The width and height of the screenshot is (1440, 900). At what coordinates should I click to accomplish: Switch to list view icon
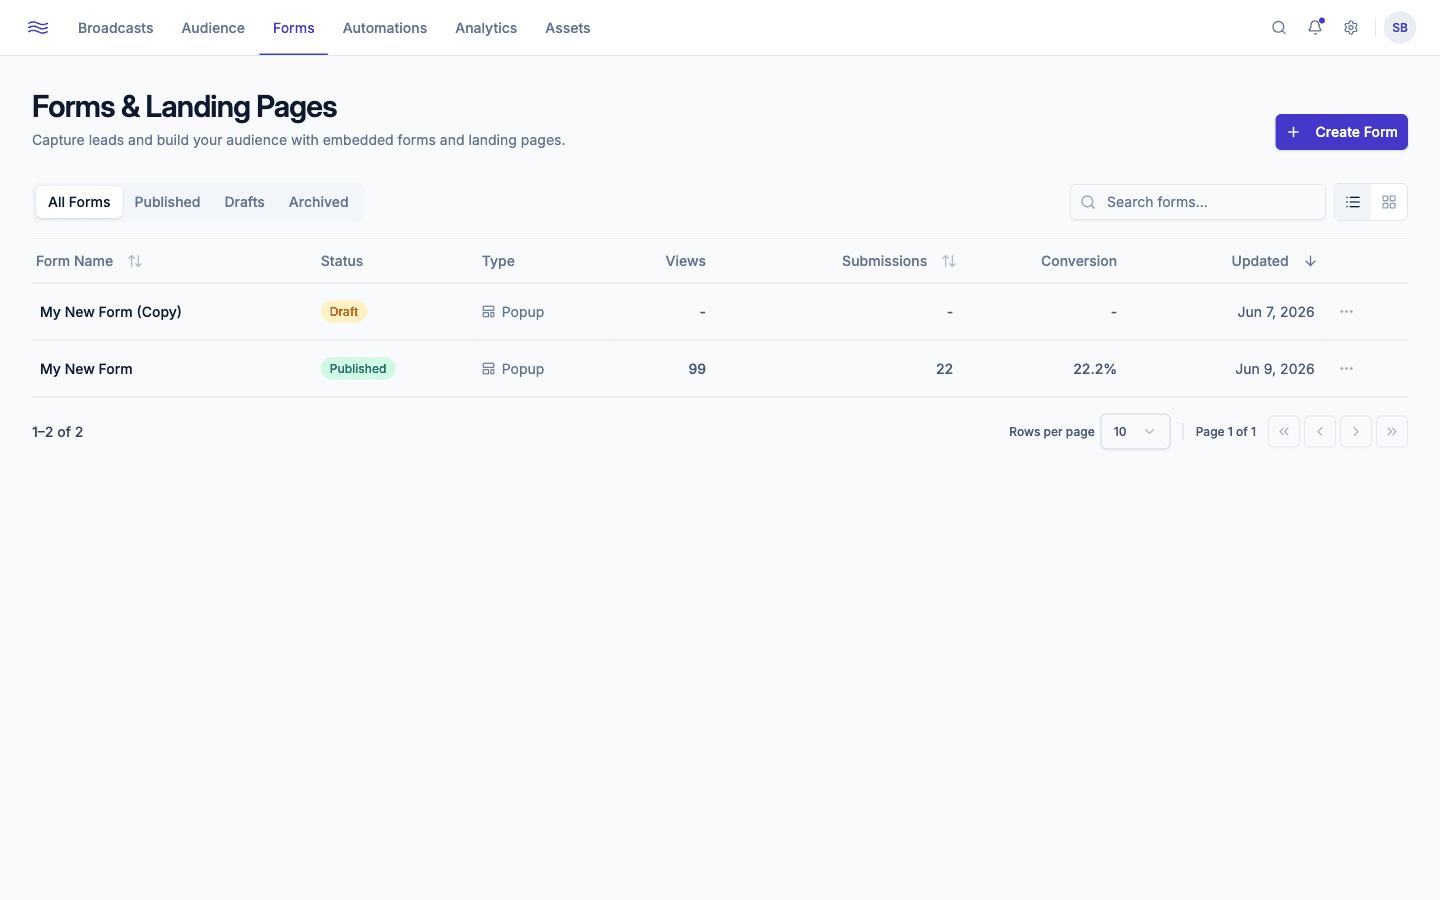1353,202
